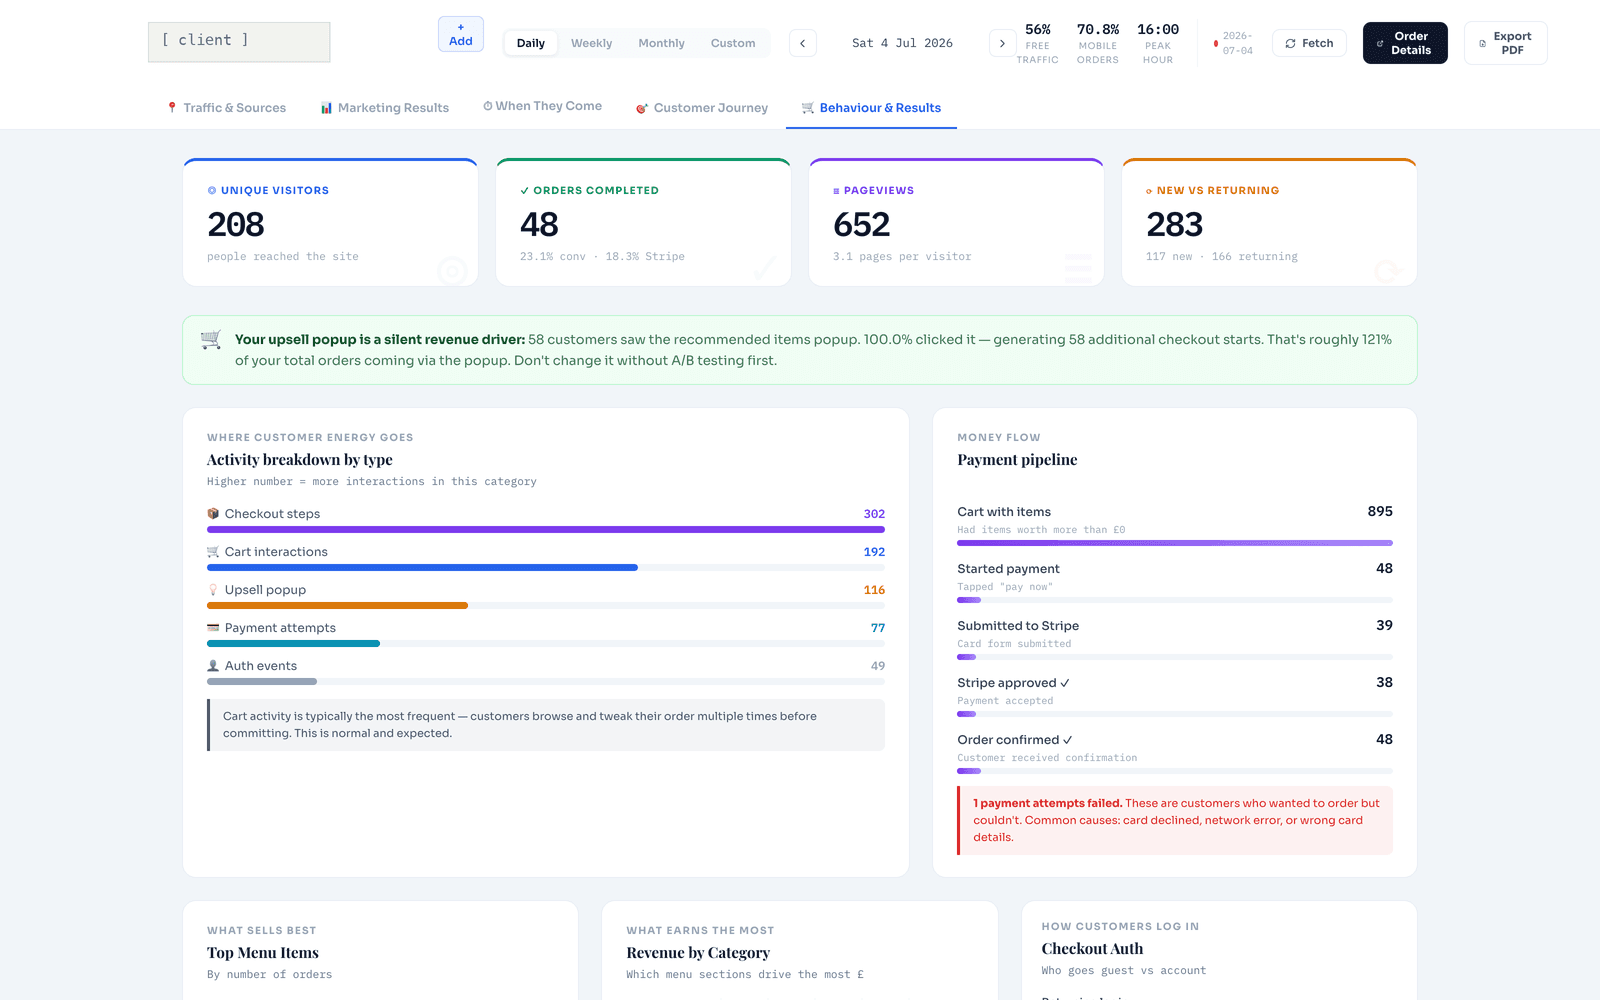Click the Payment attempts card icon

[213, 628]
